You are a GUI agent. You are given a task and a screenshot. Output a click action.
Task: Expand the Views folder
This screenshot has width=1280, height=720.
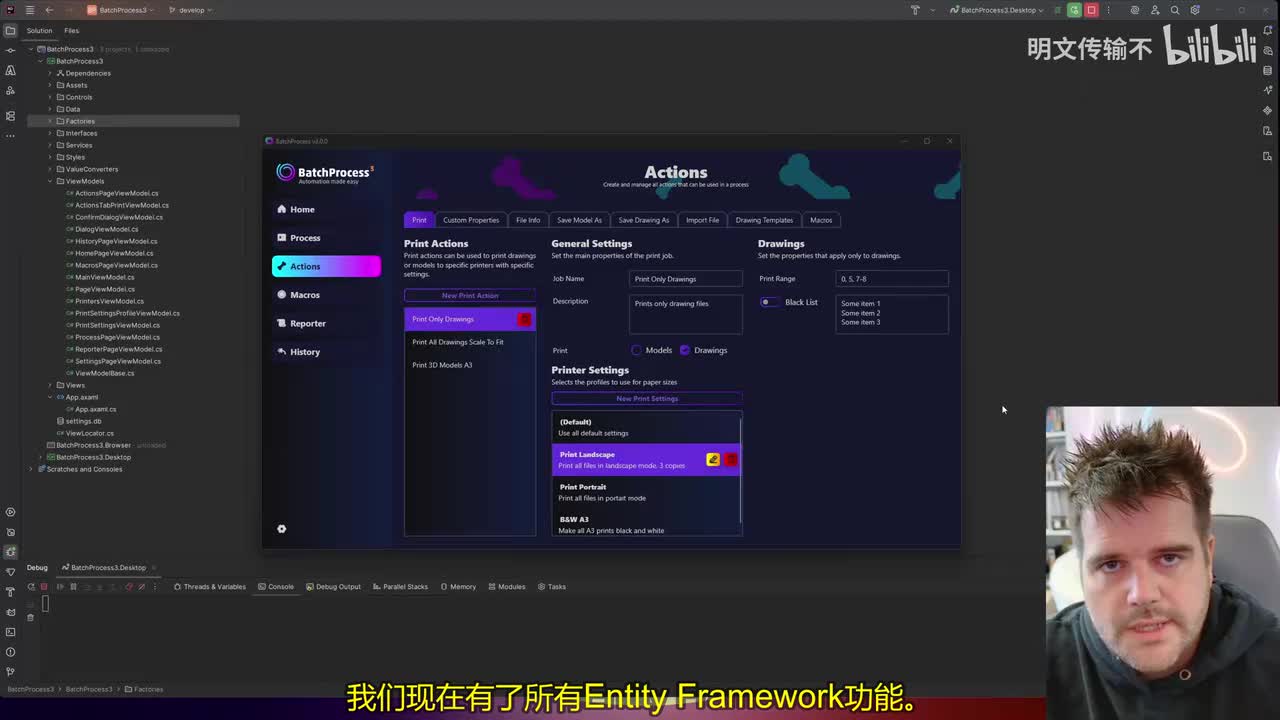49,385
